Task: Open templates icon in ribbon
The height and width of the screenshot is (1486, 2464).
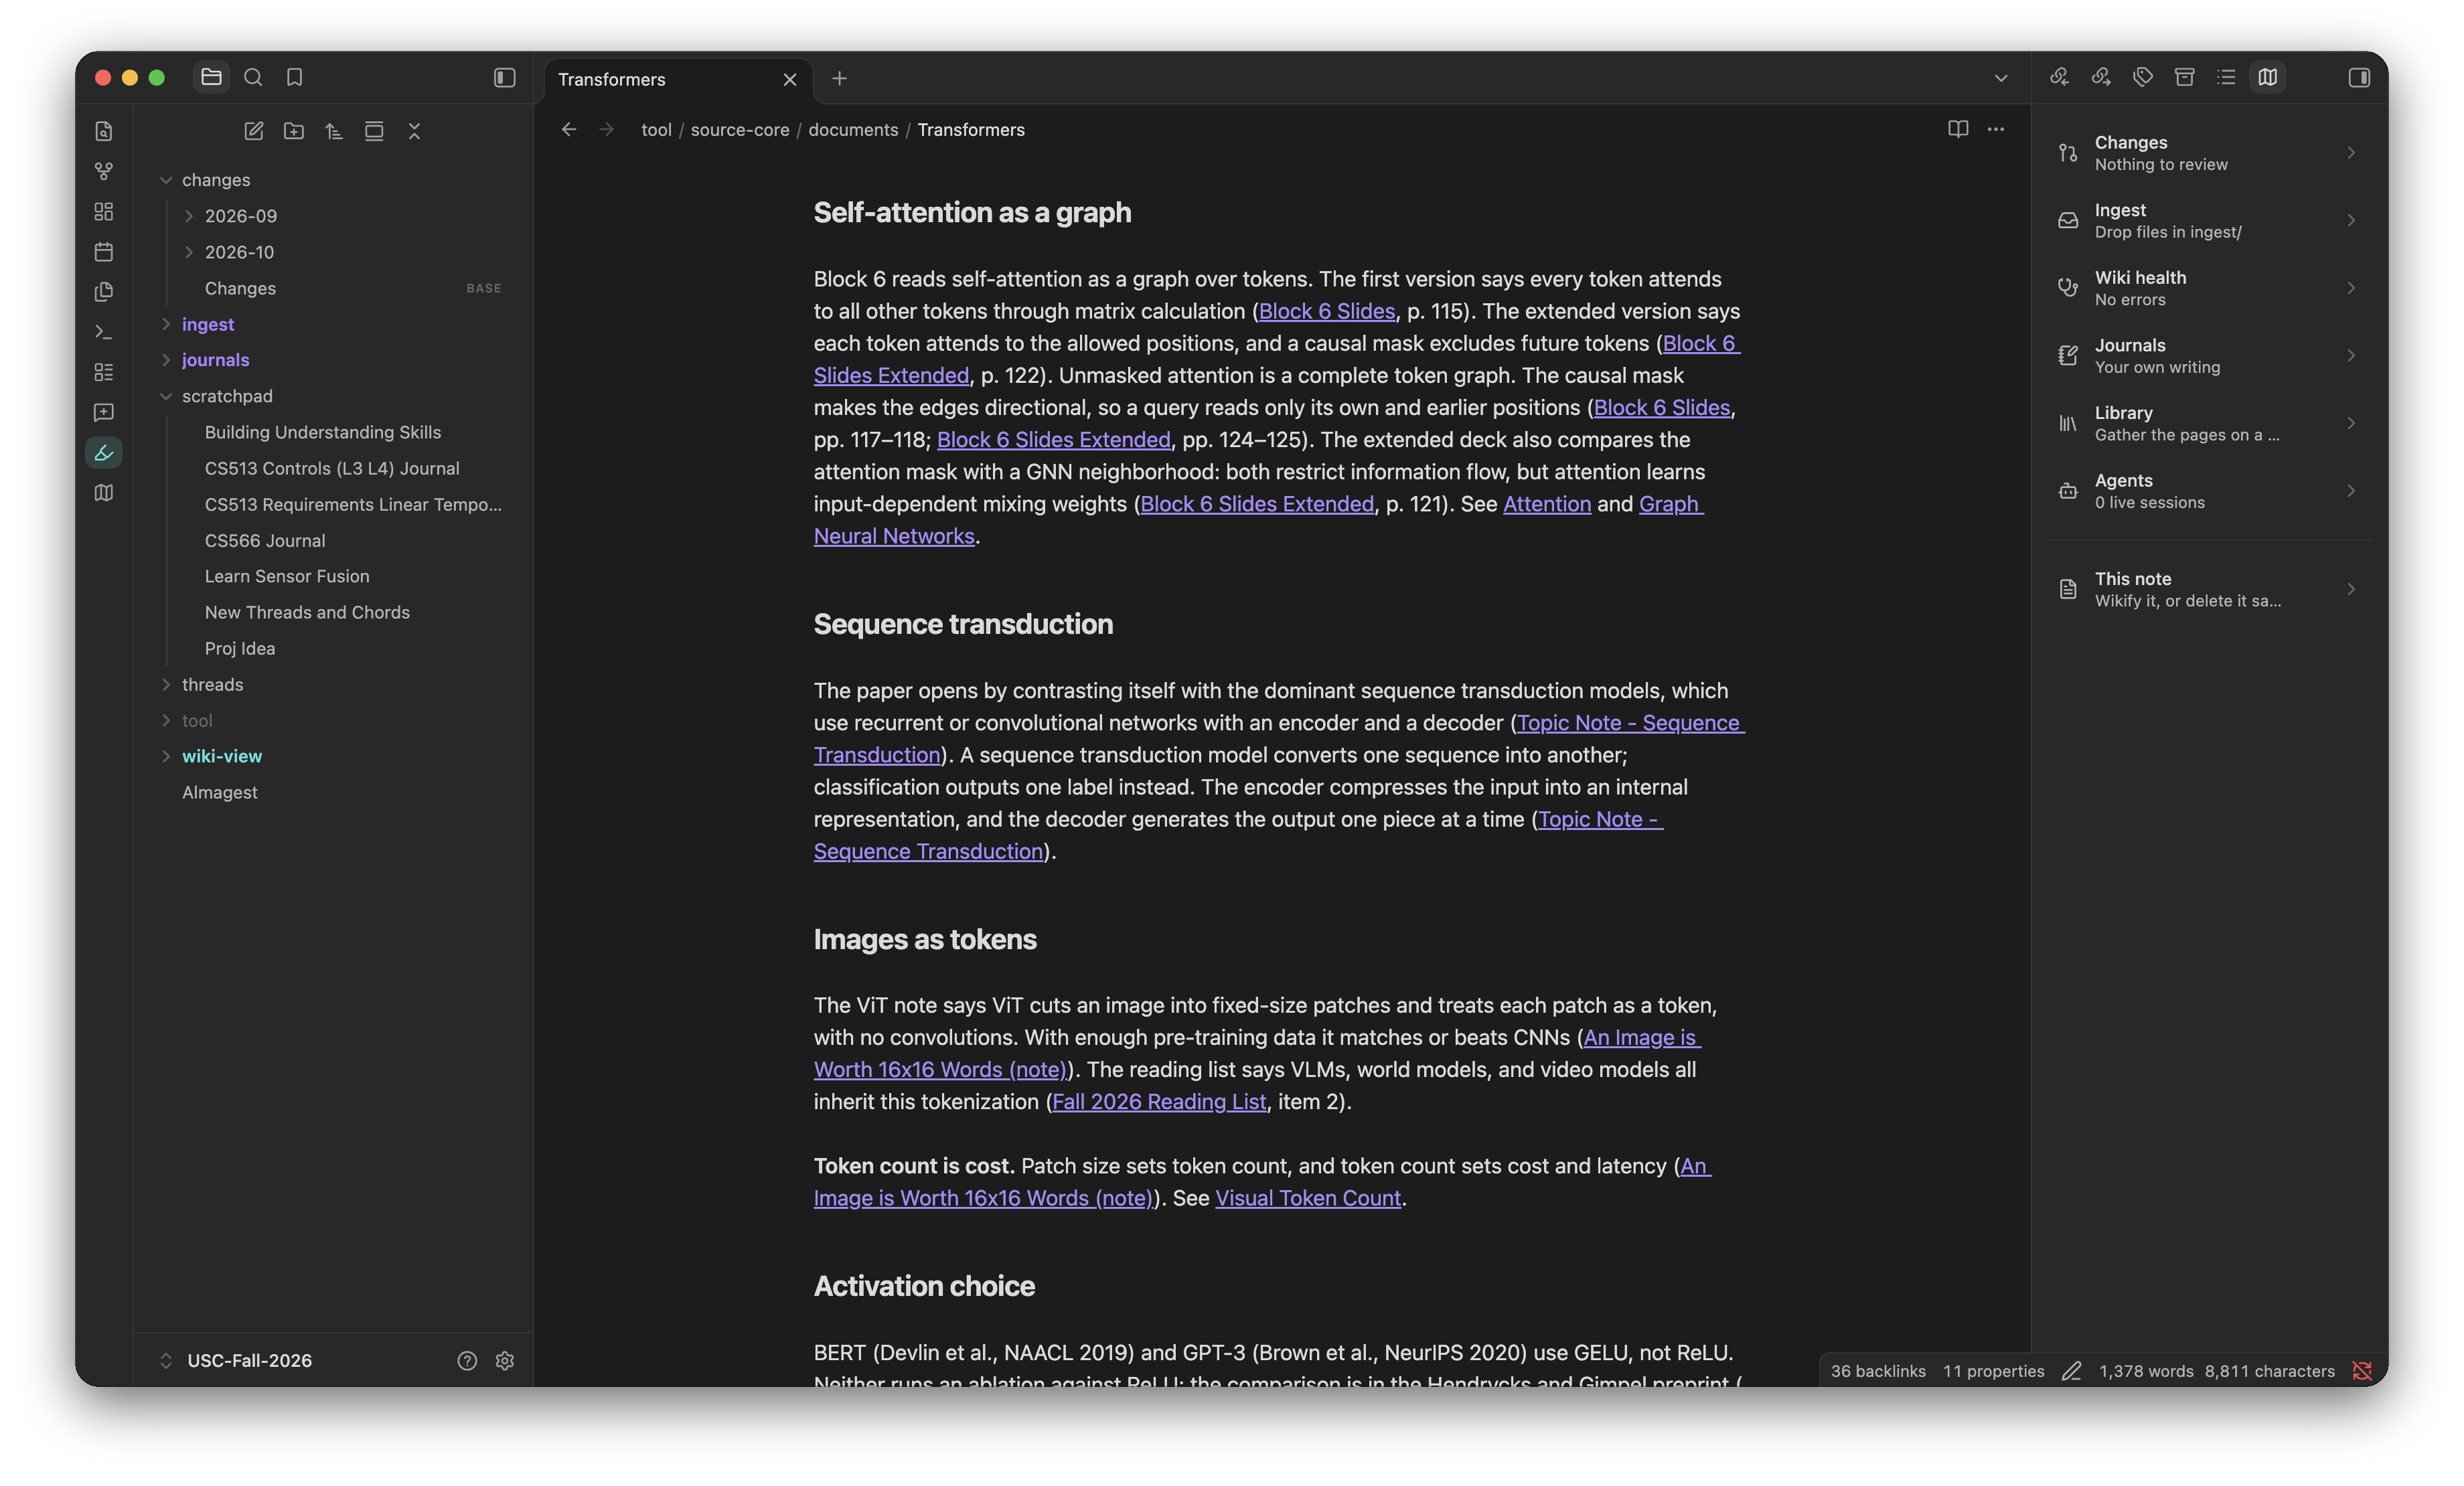Action: (x=104, y=291)
